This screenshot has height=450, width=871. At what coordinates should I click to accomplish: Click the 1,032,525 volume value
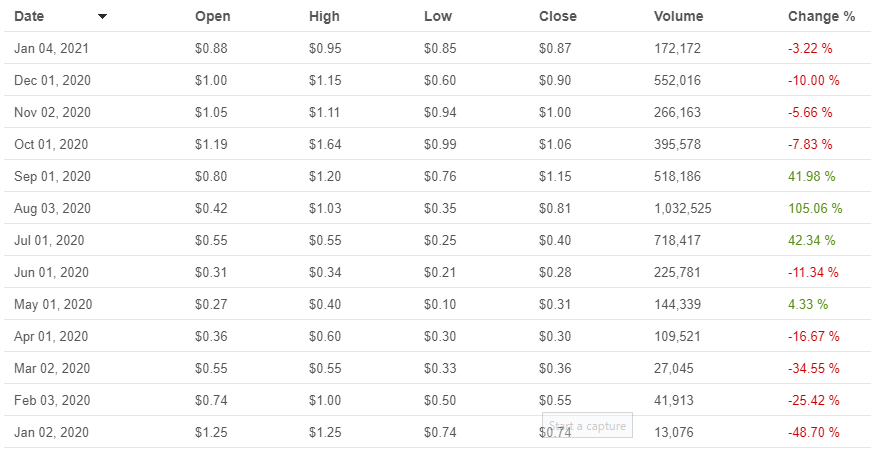click(682, 208)
